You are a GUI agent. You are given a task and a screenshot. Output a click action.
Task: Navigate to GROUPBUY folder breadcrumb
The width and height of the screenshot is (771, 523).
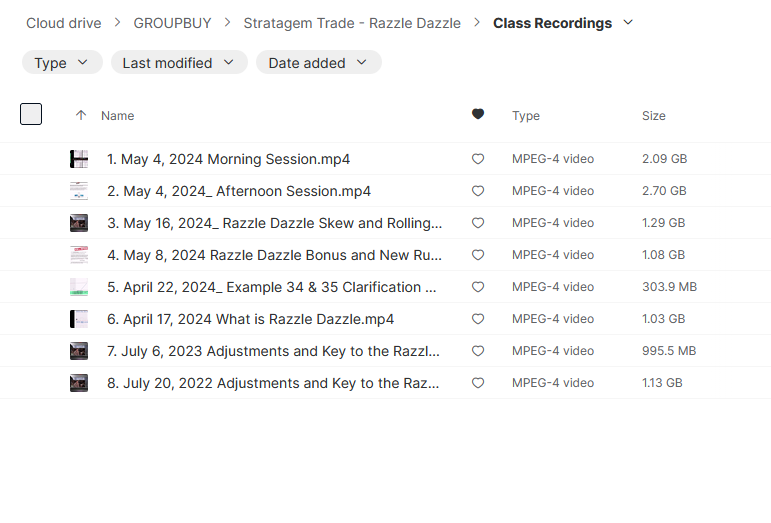tap(170, 23)
